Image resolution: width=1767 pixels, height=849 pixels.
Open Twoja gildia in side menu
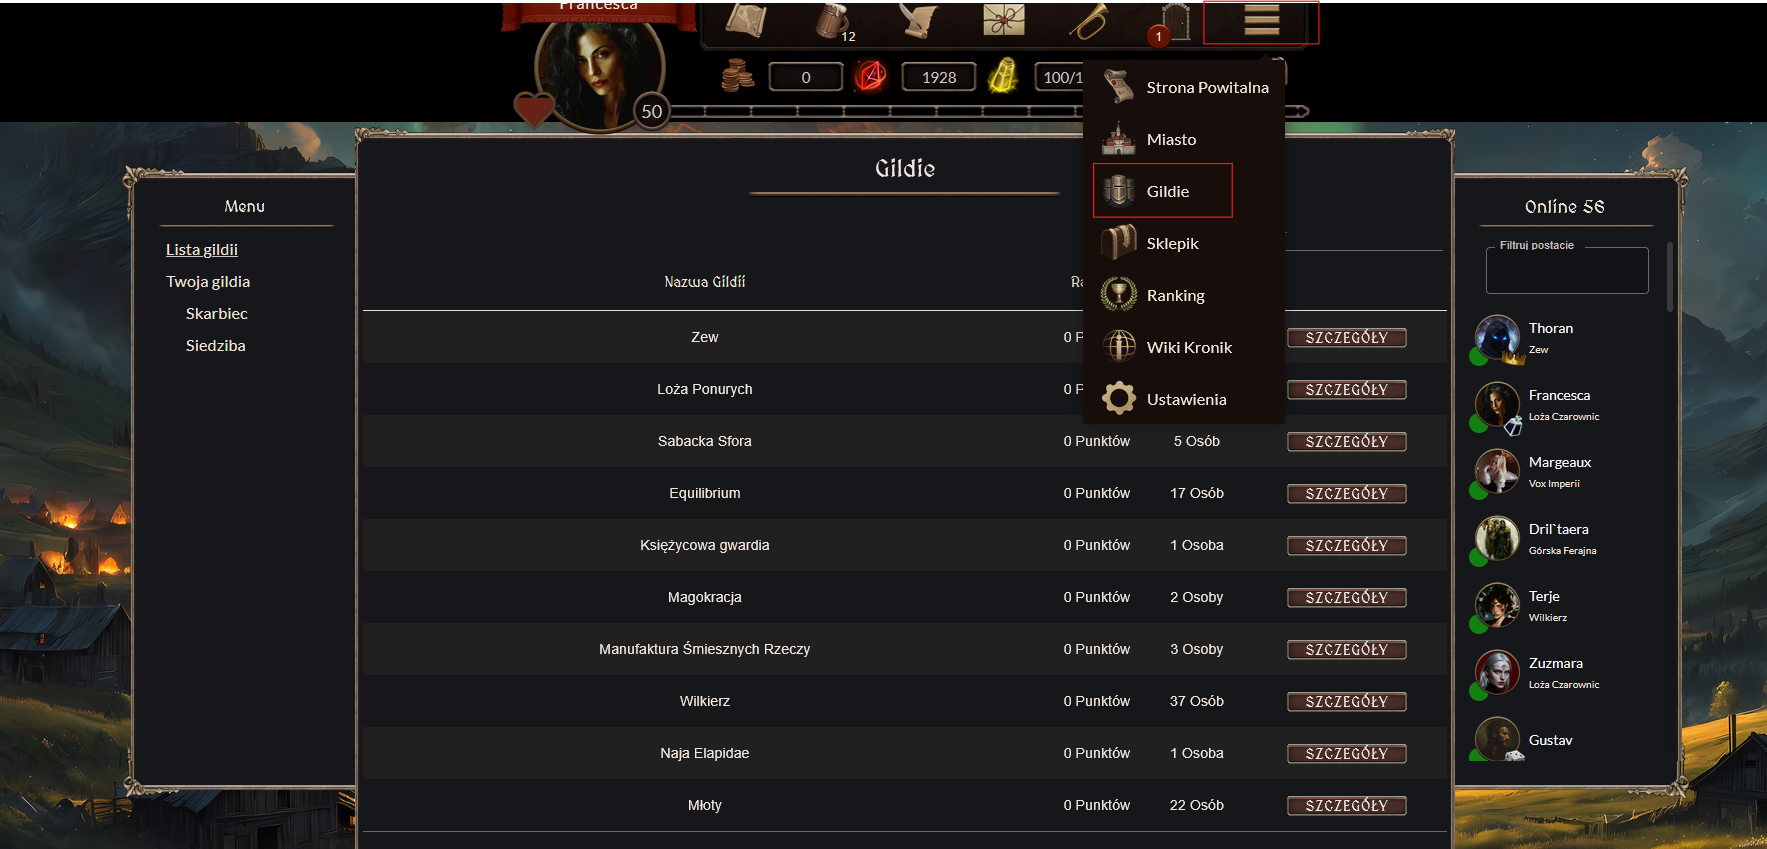pyautogui.click(x=208, y=282)
